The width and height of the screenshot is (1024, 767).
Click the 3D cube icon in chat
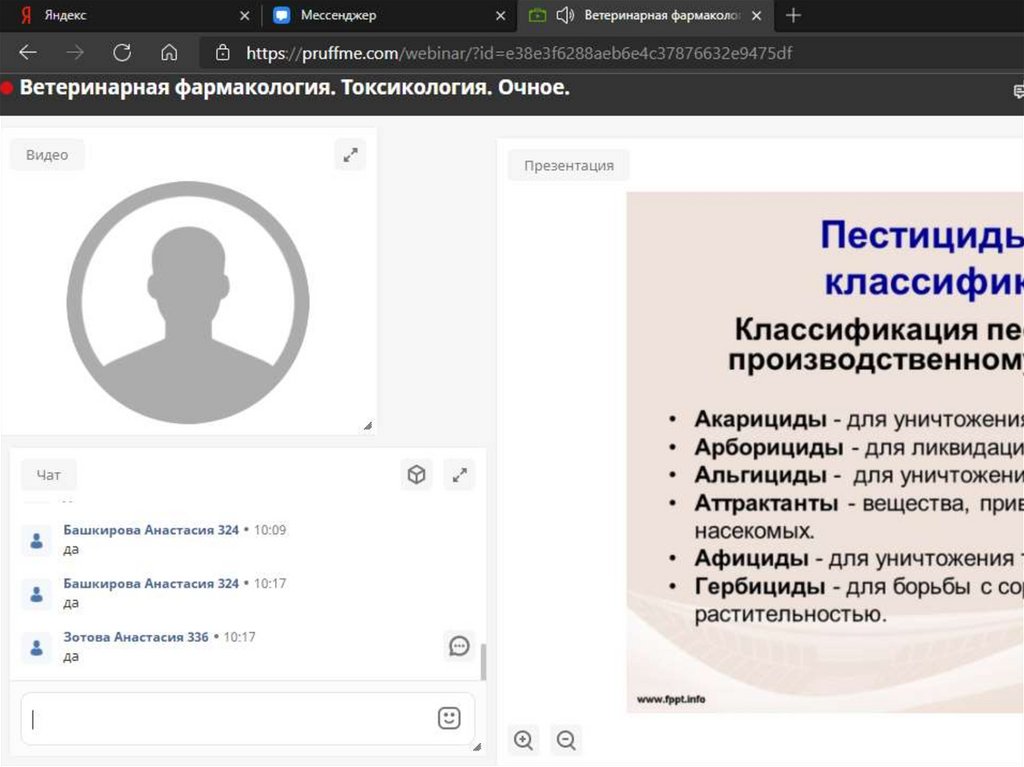click(416, 475)
